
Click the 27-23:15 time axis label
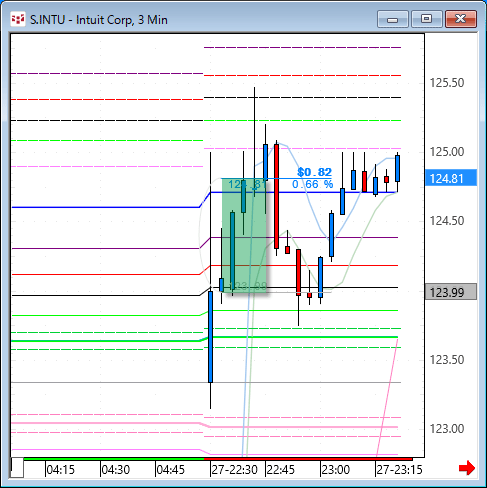[399, 470]
